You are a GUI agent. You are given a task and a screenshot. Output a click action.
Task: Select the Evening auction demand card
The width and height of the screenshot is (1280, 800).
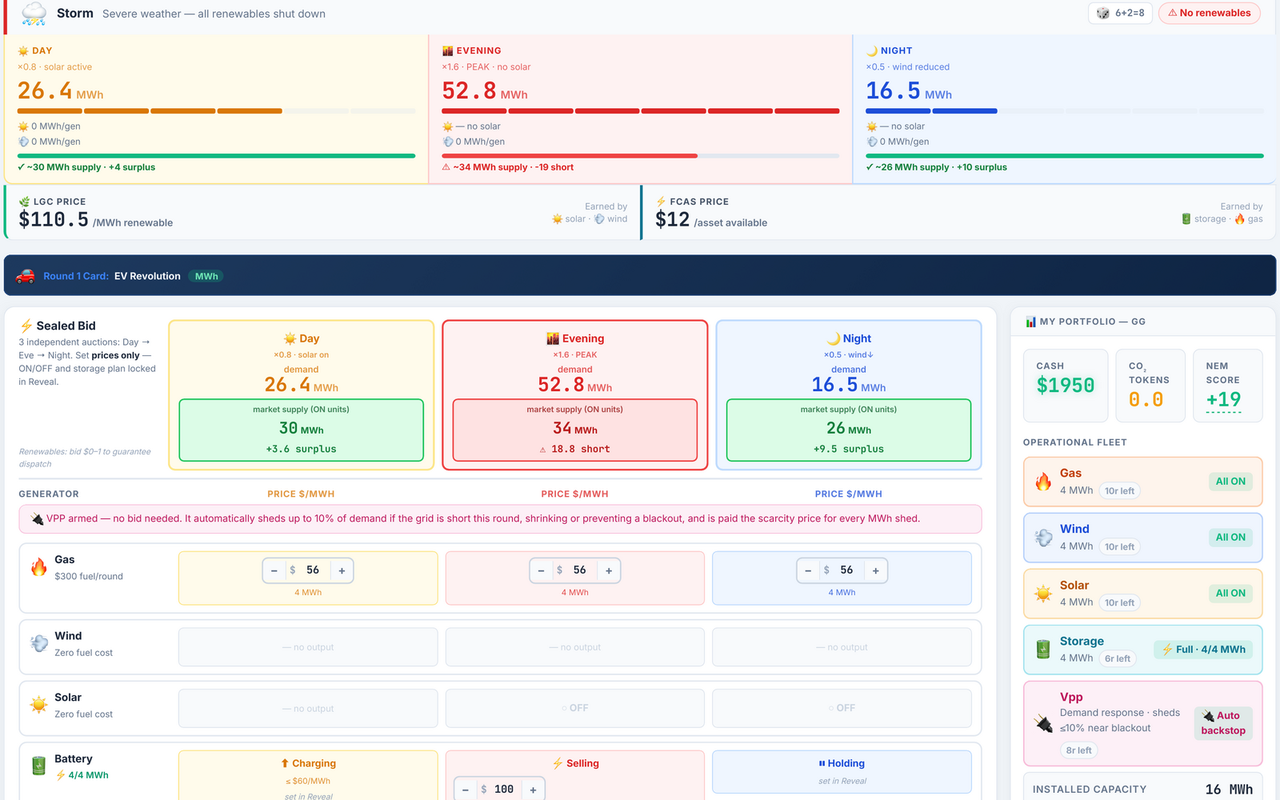(575, 394)
